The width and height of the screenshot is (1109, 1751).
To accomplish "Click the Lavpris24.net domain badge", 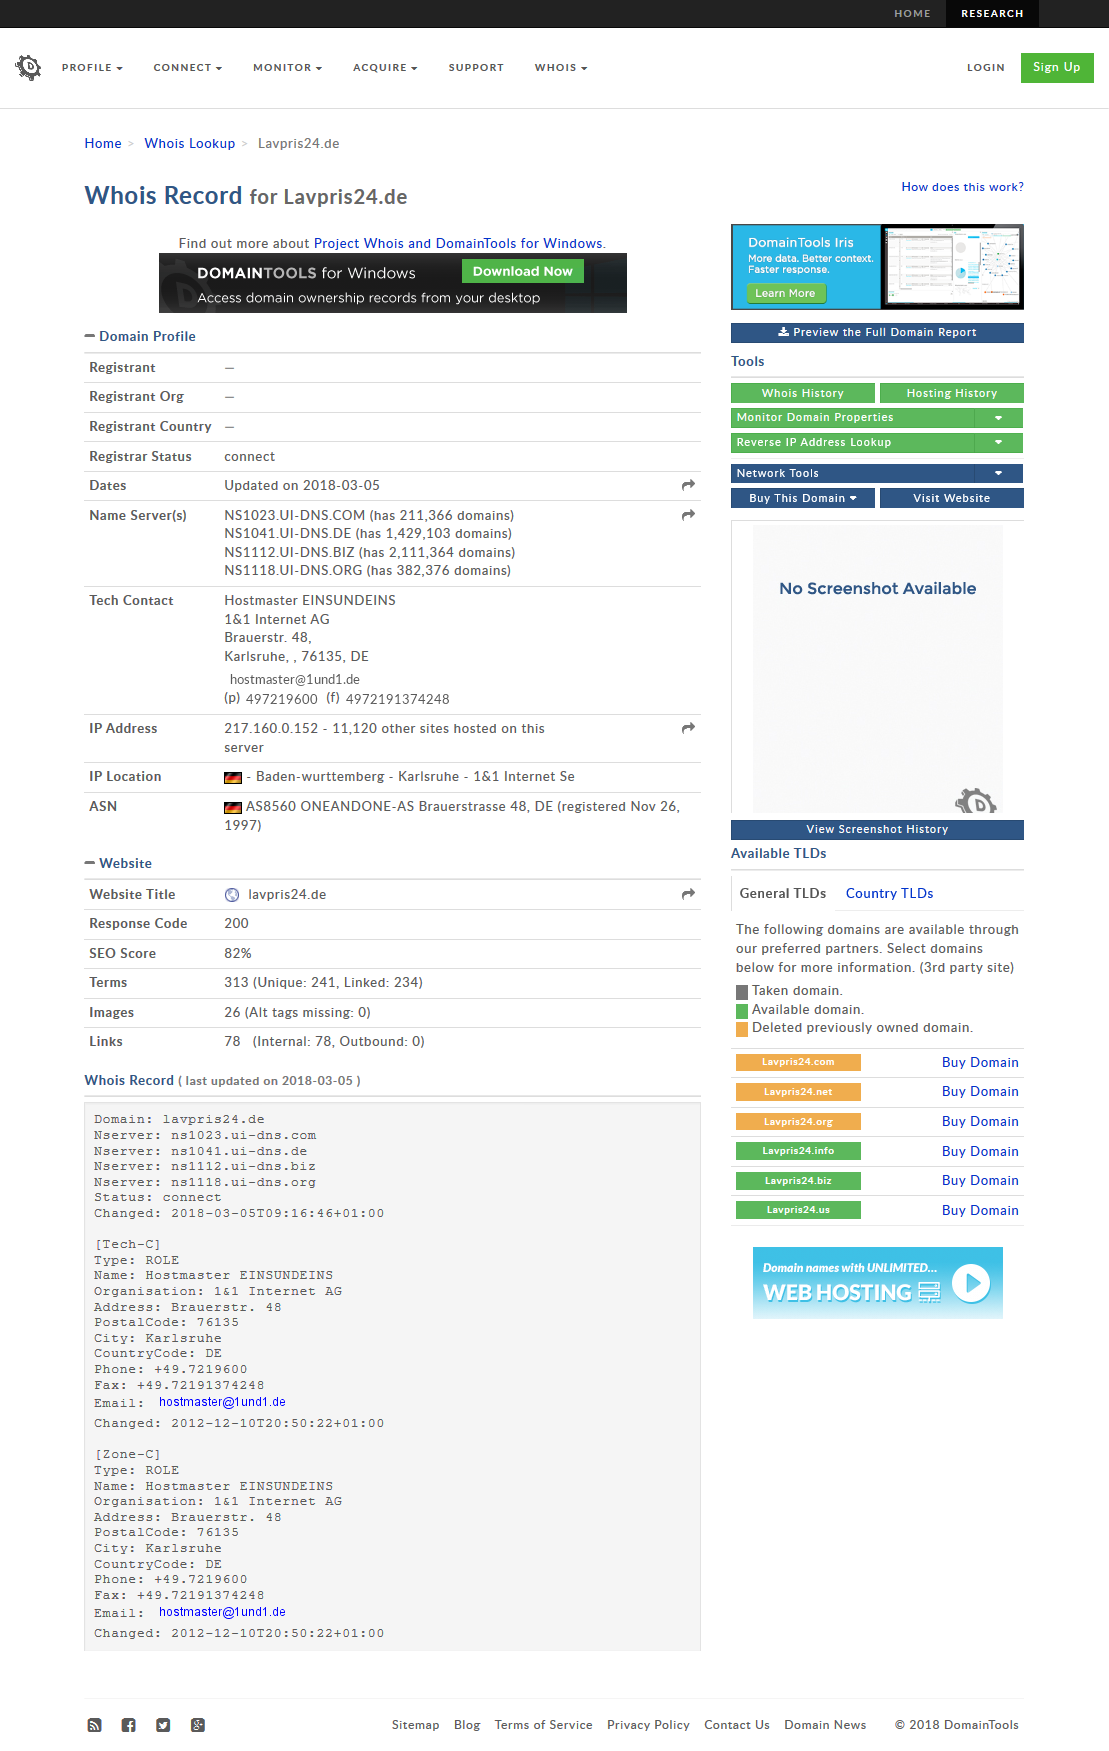I will (798, 1092).
